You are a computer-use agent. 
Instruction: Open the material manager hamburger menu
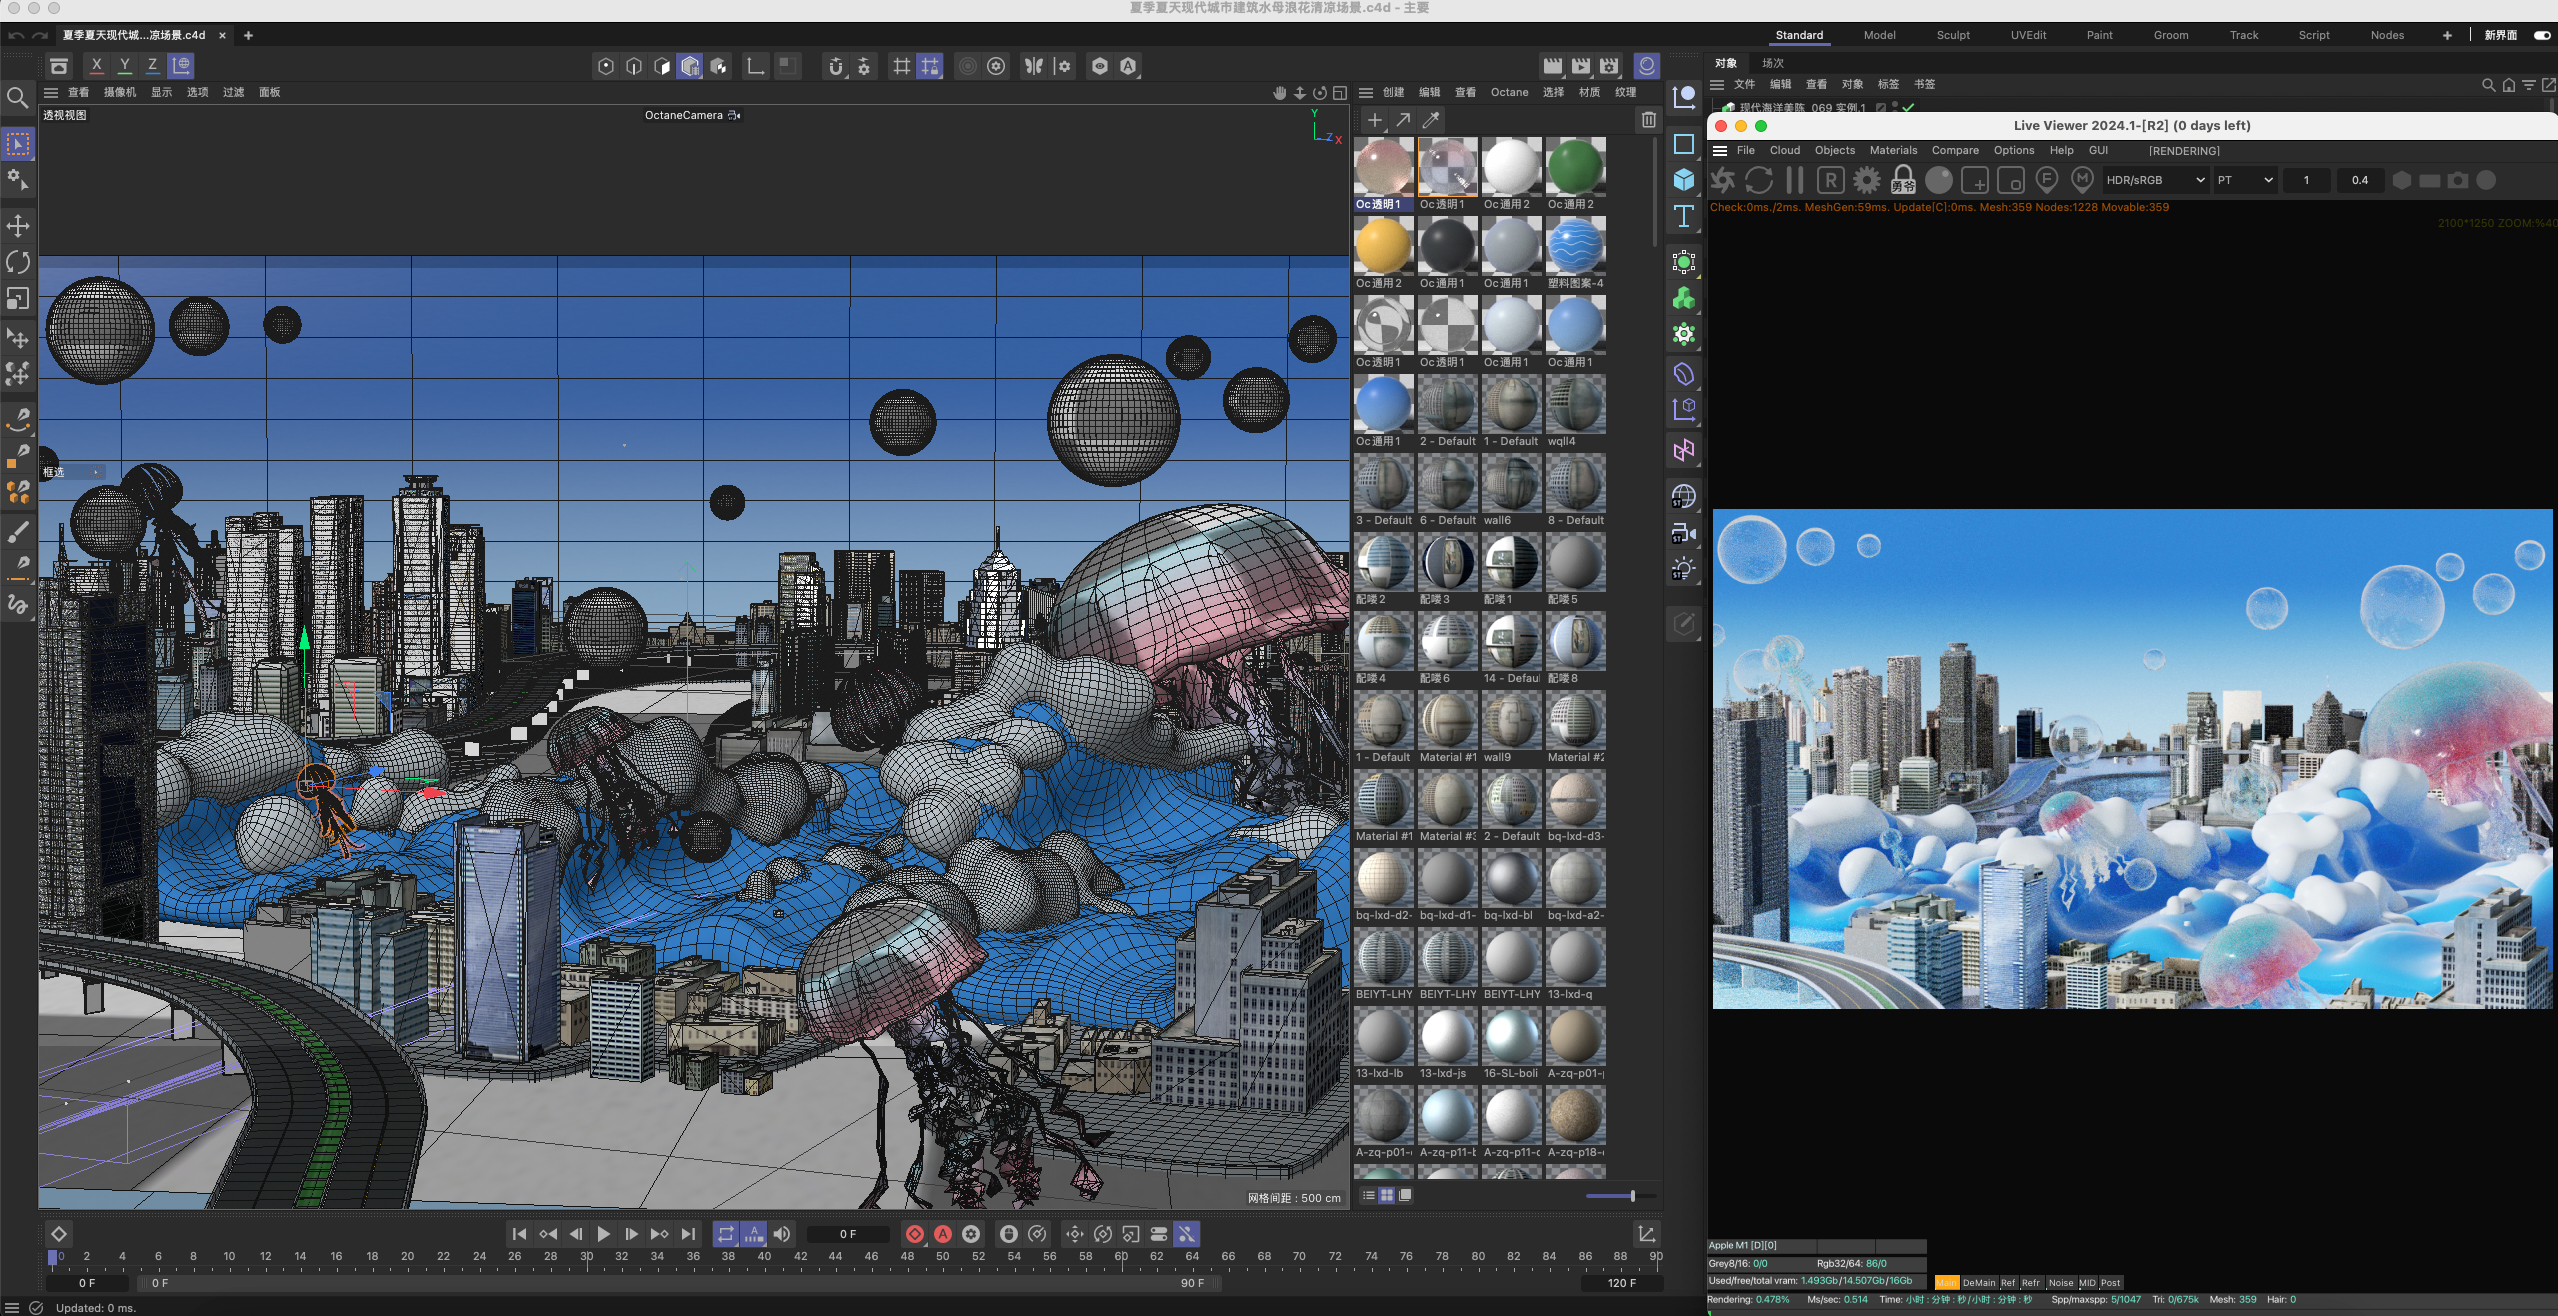pyautogui.click(x=1365, y=92)
